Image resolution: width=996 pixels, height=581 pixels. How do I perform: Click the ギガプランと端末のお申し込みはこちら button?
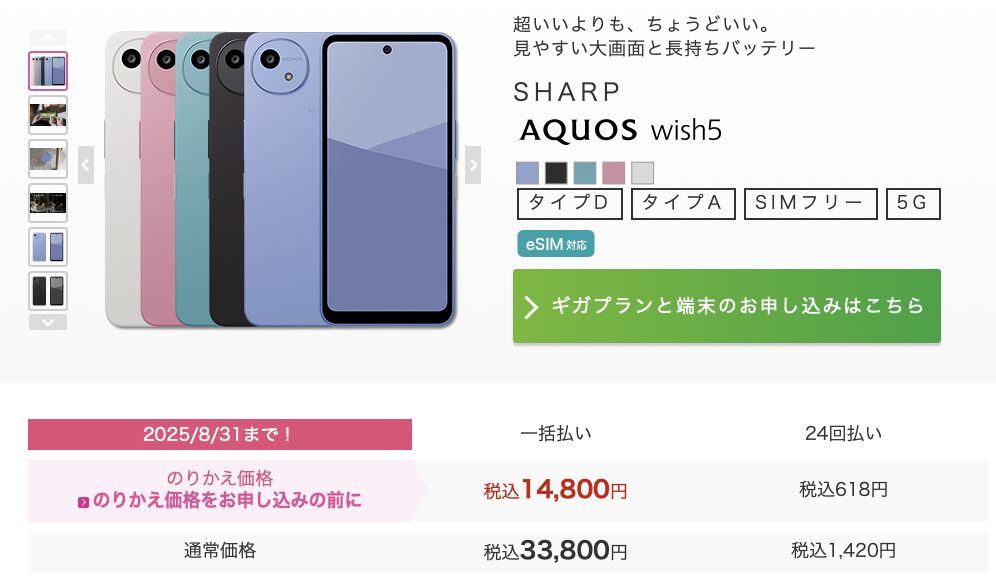tap(727, 306)
